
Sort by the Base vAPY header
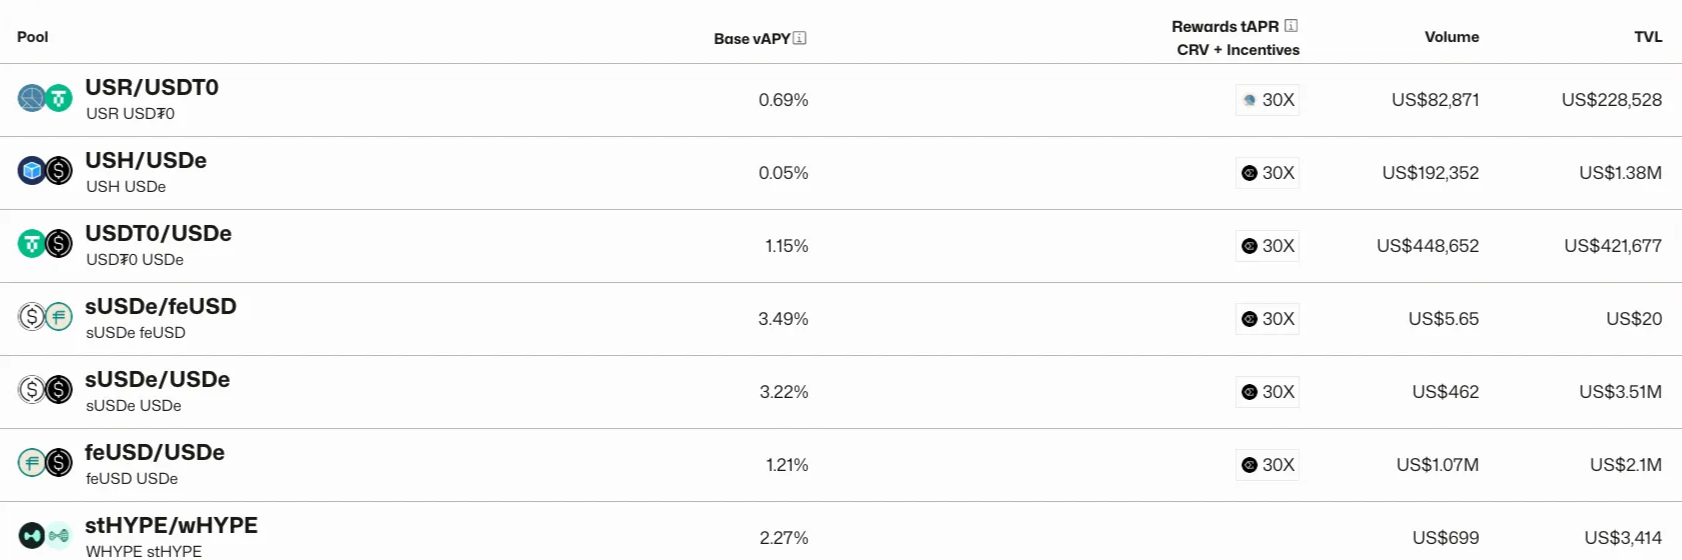(x=752, y=38)
